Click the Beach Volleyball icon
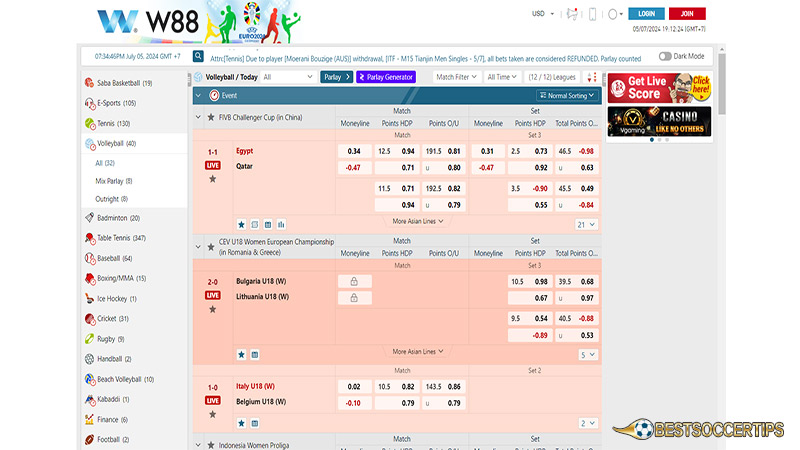800x450 pixels. [x=90, y=380]
